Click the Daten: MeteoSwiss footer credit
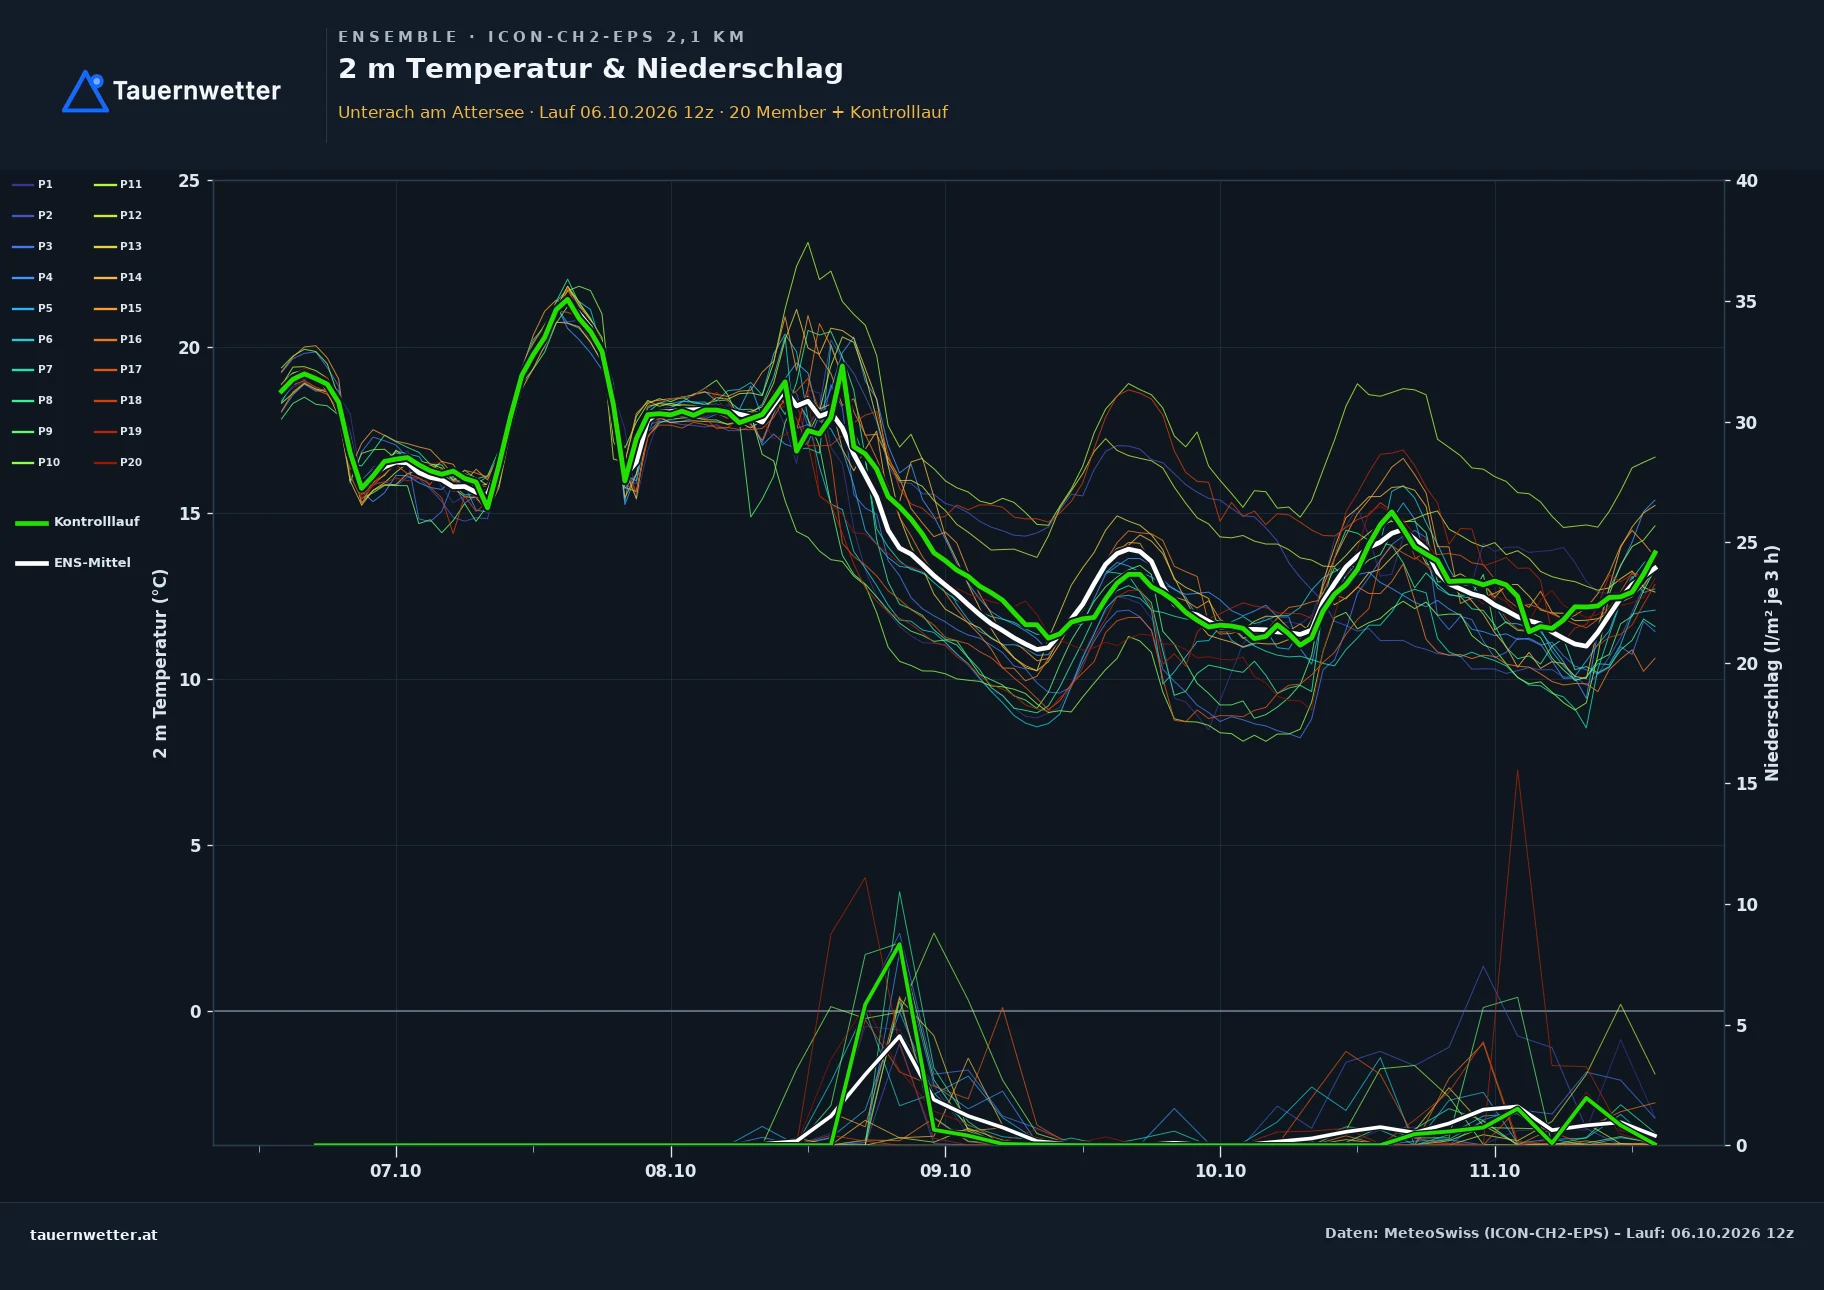This screenshot has height=1290, width=1824. click(1559, 1233)
